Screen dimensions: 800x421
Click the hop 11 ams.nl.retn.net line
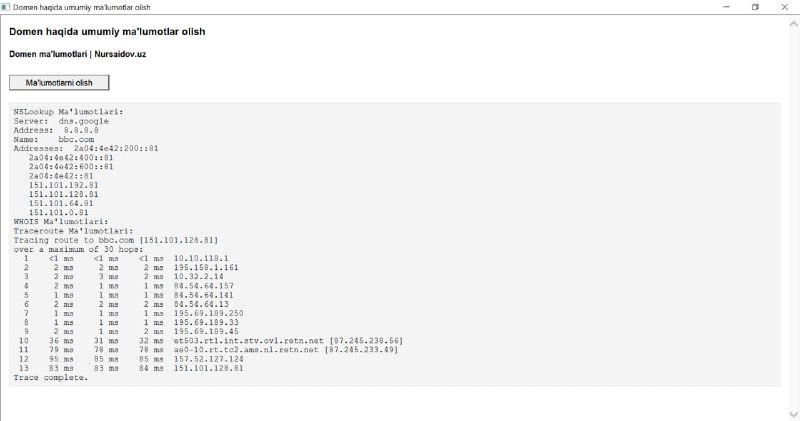208,350
